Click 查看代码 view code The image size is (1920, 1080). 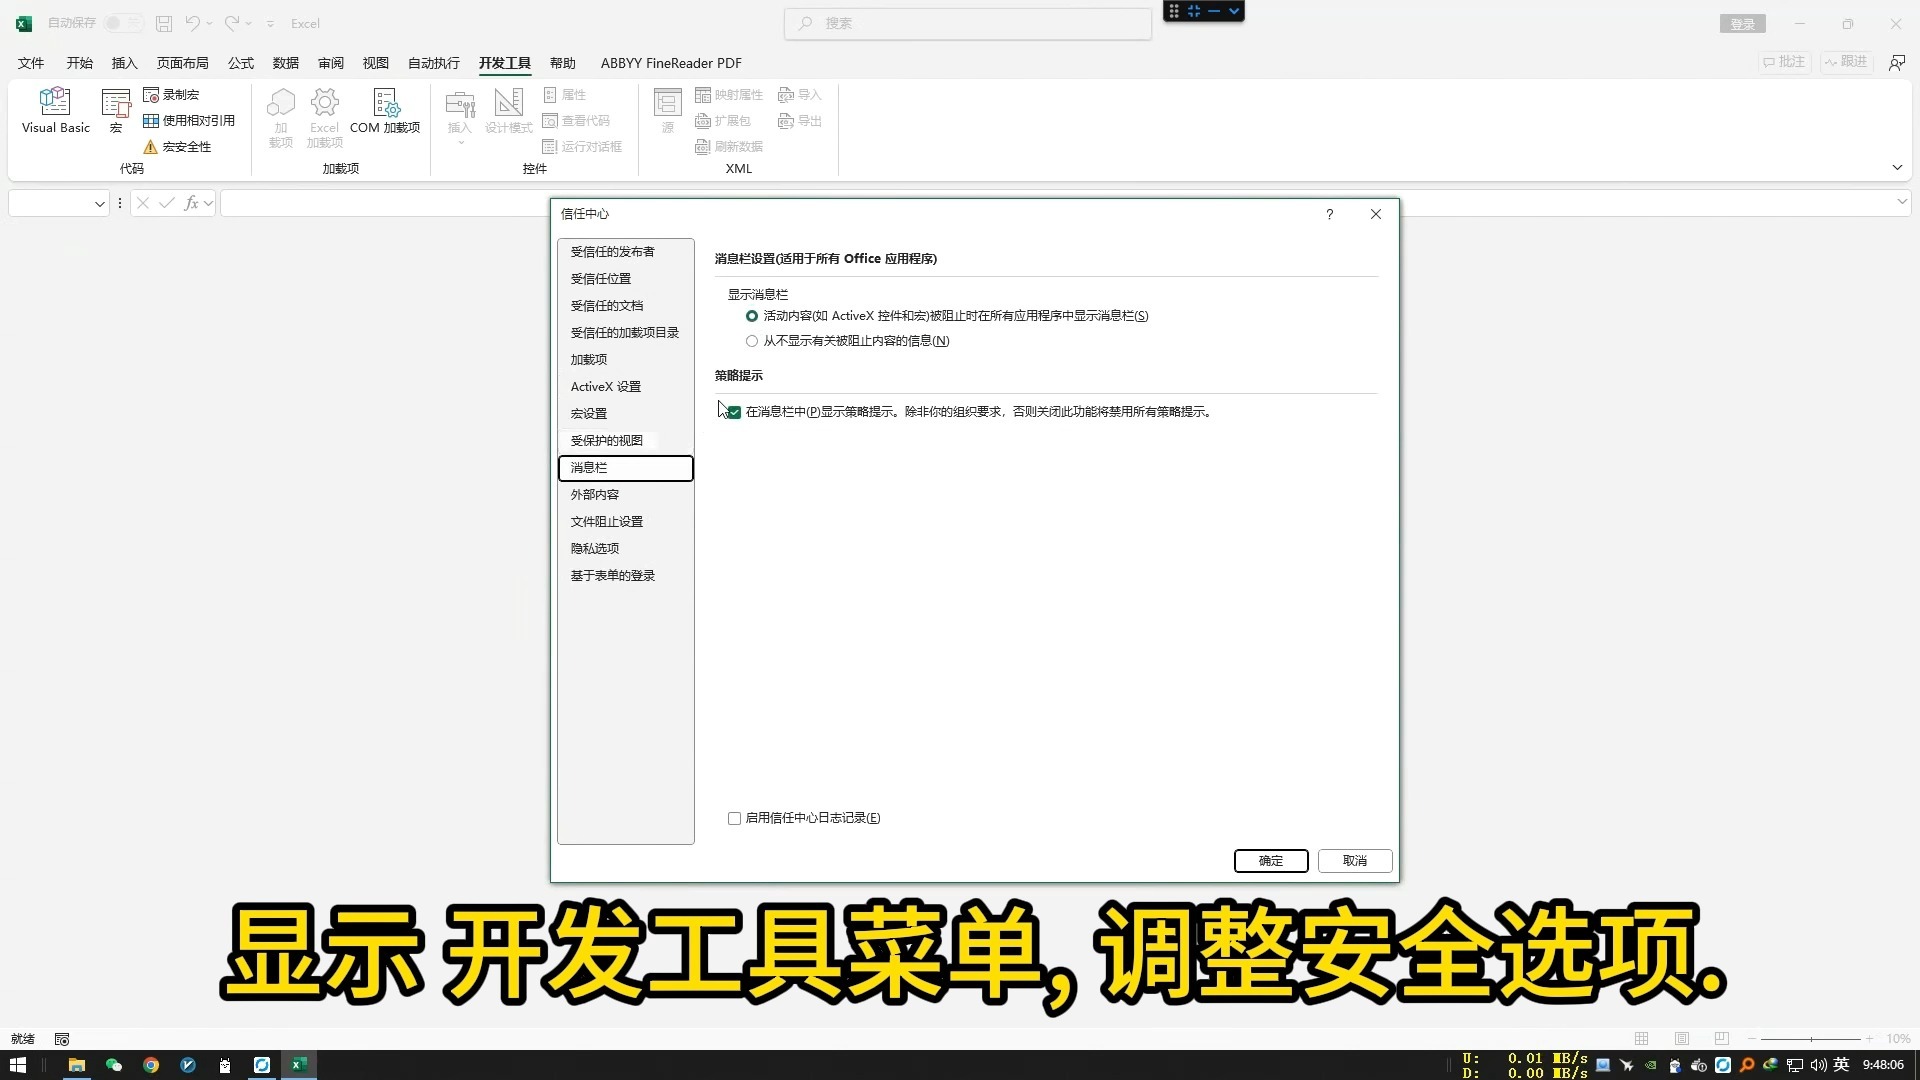click(x=576, y=121)
